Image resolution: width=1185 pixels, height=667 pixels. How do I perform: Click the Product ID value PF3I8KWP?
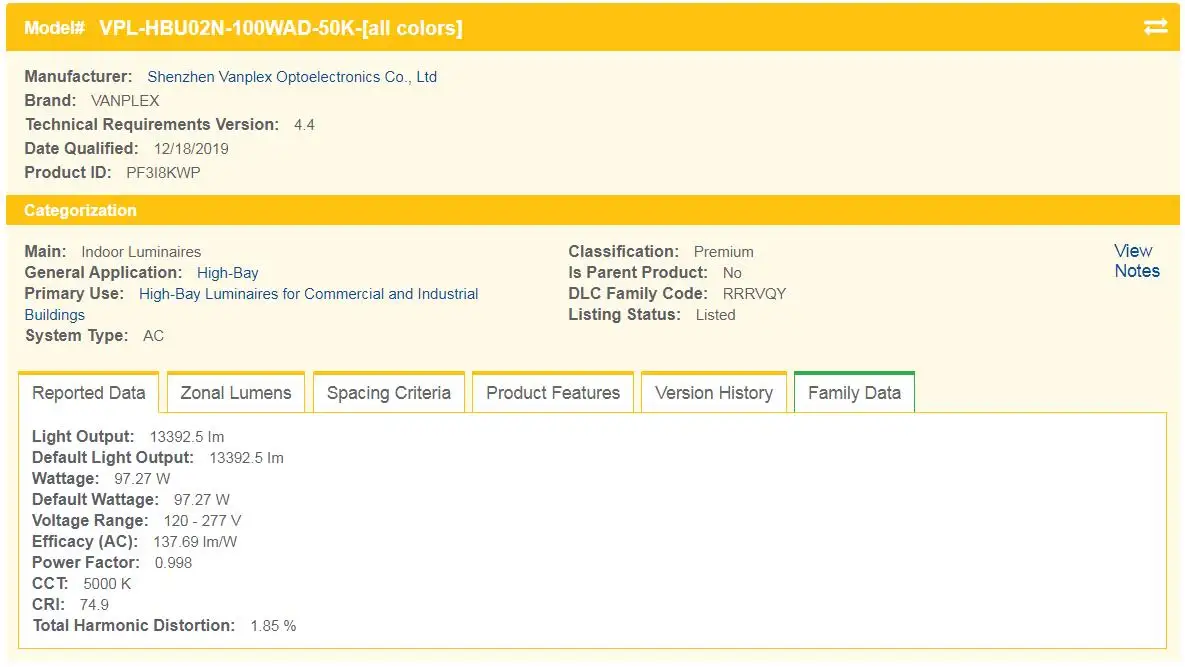click(x=163, y=173)
